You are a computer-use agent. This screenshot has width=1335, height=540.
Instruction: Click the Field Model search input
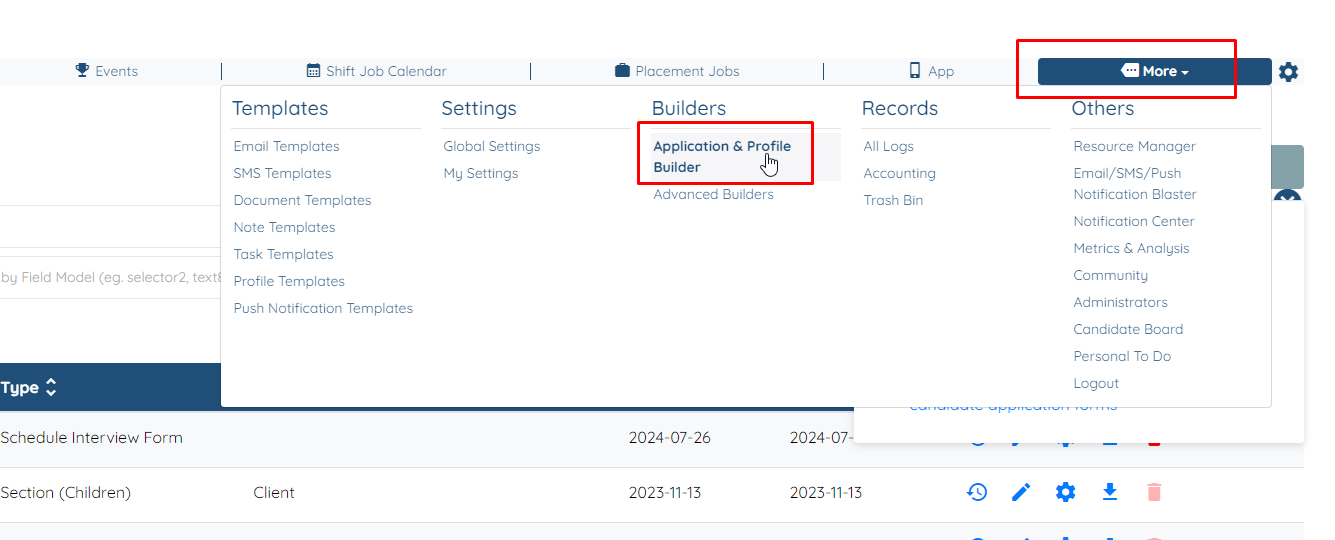coord(110,277)
